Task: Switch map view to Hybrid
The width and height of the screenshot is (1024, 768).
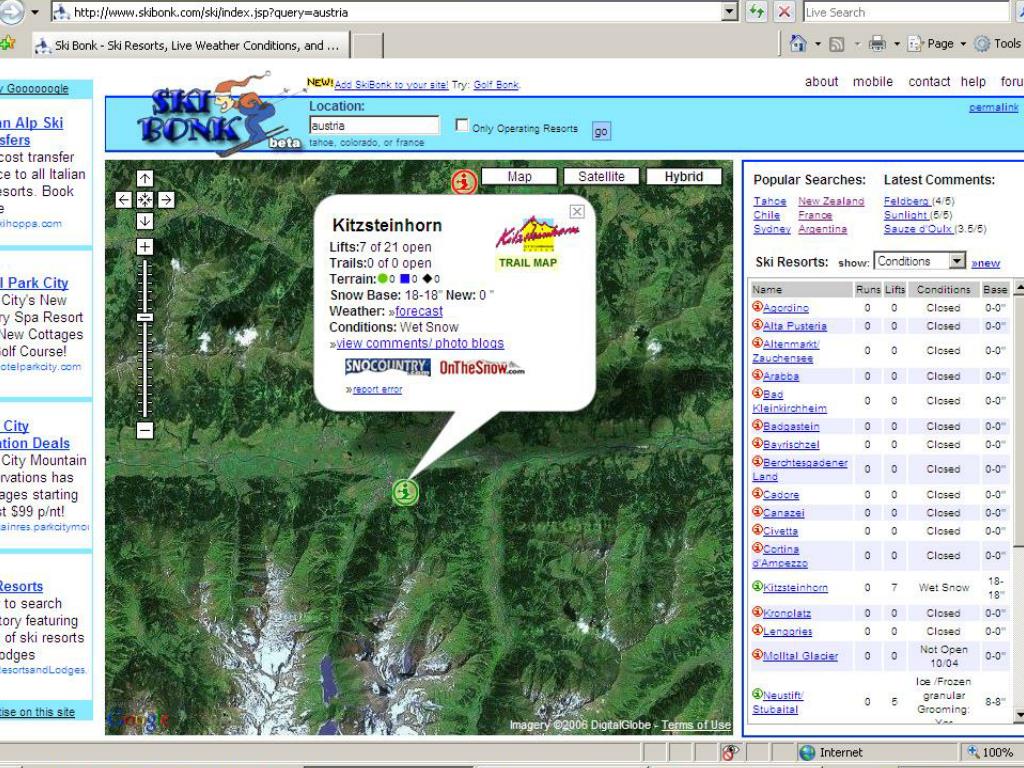Action: [x=684, y=176]
